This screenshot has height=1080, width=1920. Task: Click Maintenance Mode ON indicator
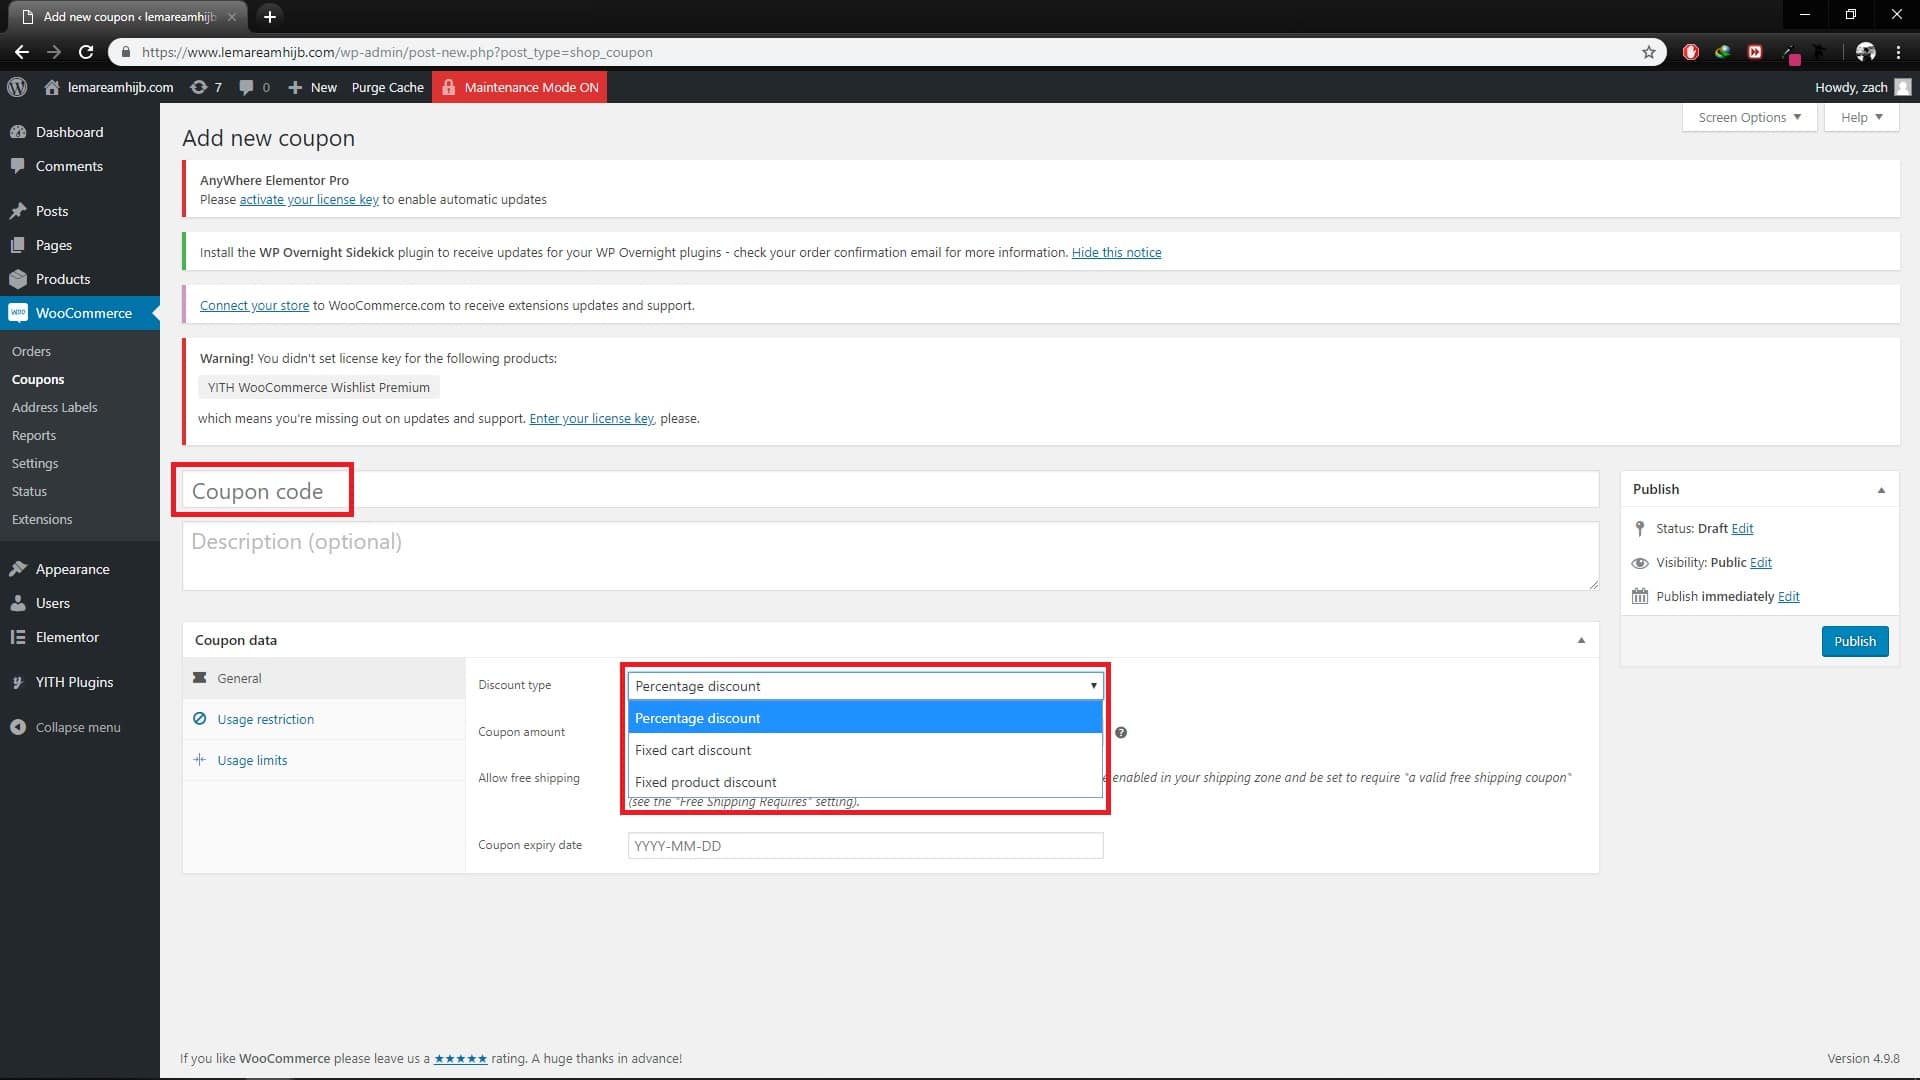pyautogui.click(x=520, y=87)
